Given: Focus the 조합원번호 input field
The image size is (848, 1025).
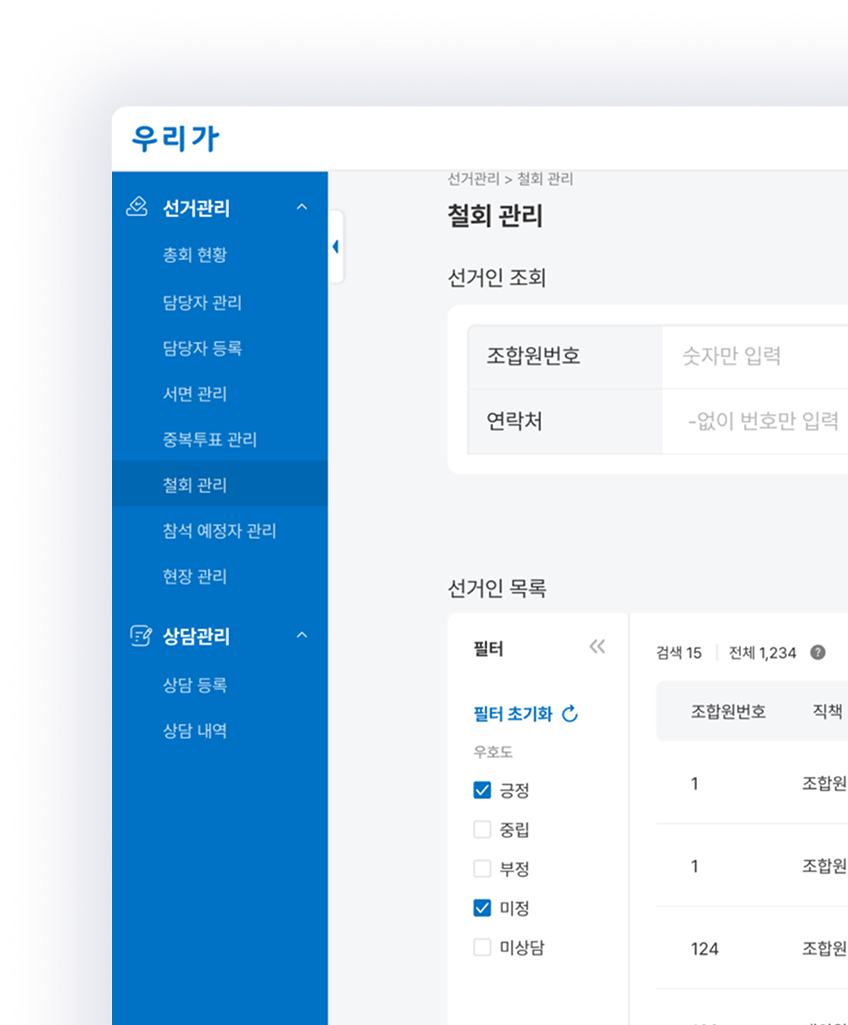Looking at the screenshot, I should tap(755, 356).
